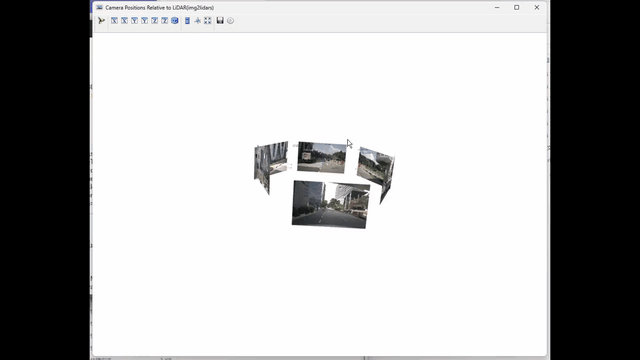The image size is (640, 360).
Task: Set view along the first Z axis button
Action: click(154, 20)
